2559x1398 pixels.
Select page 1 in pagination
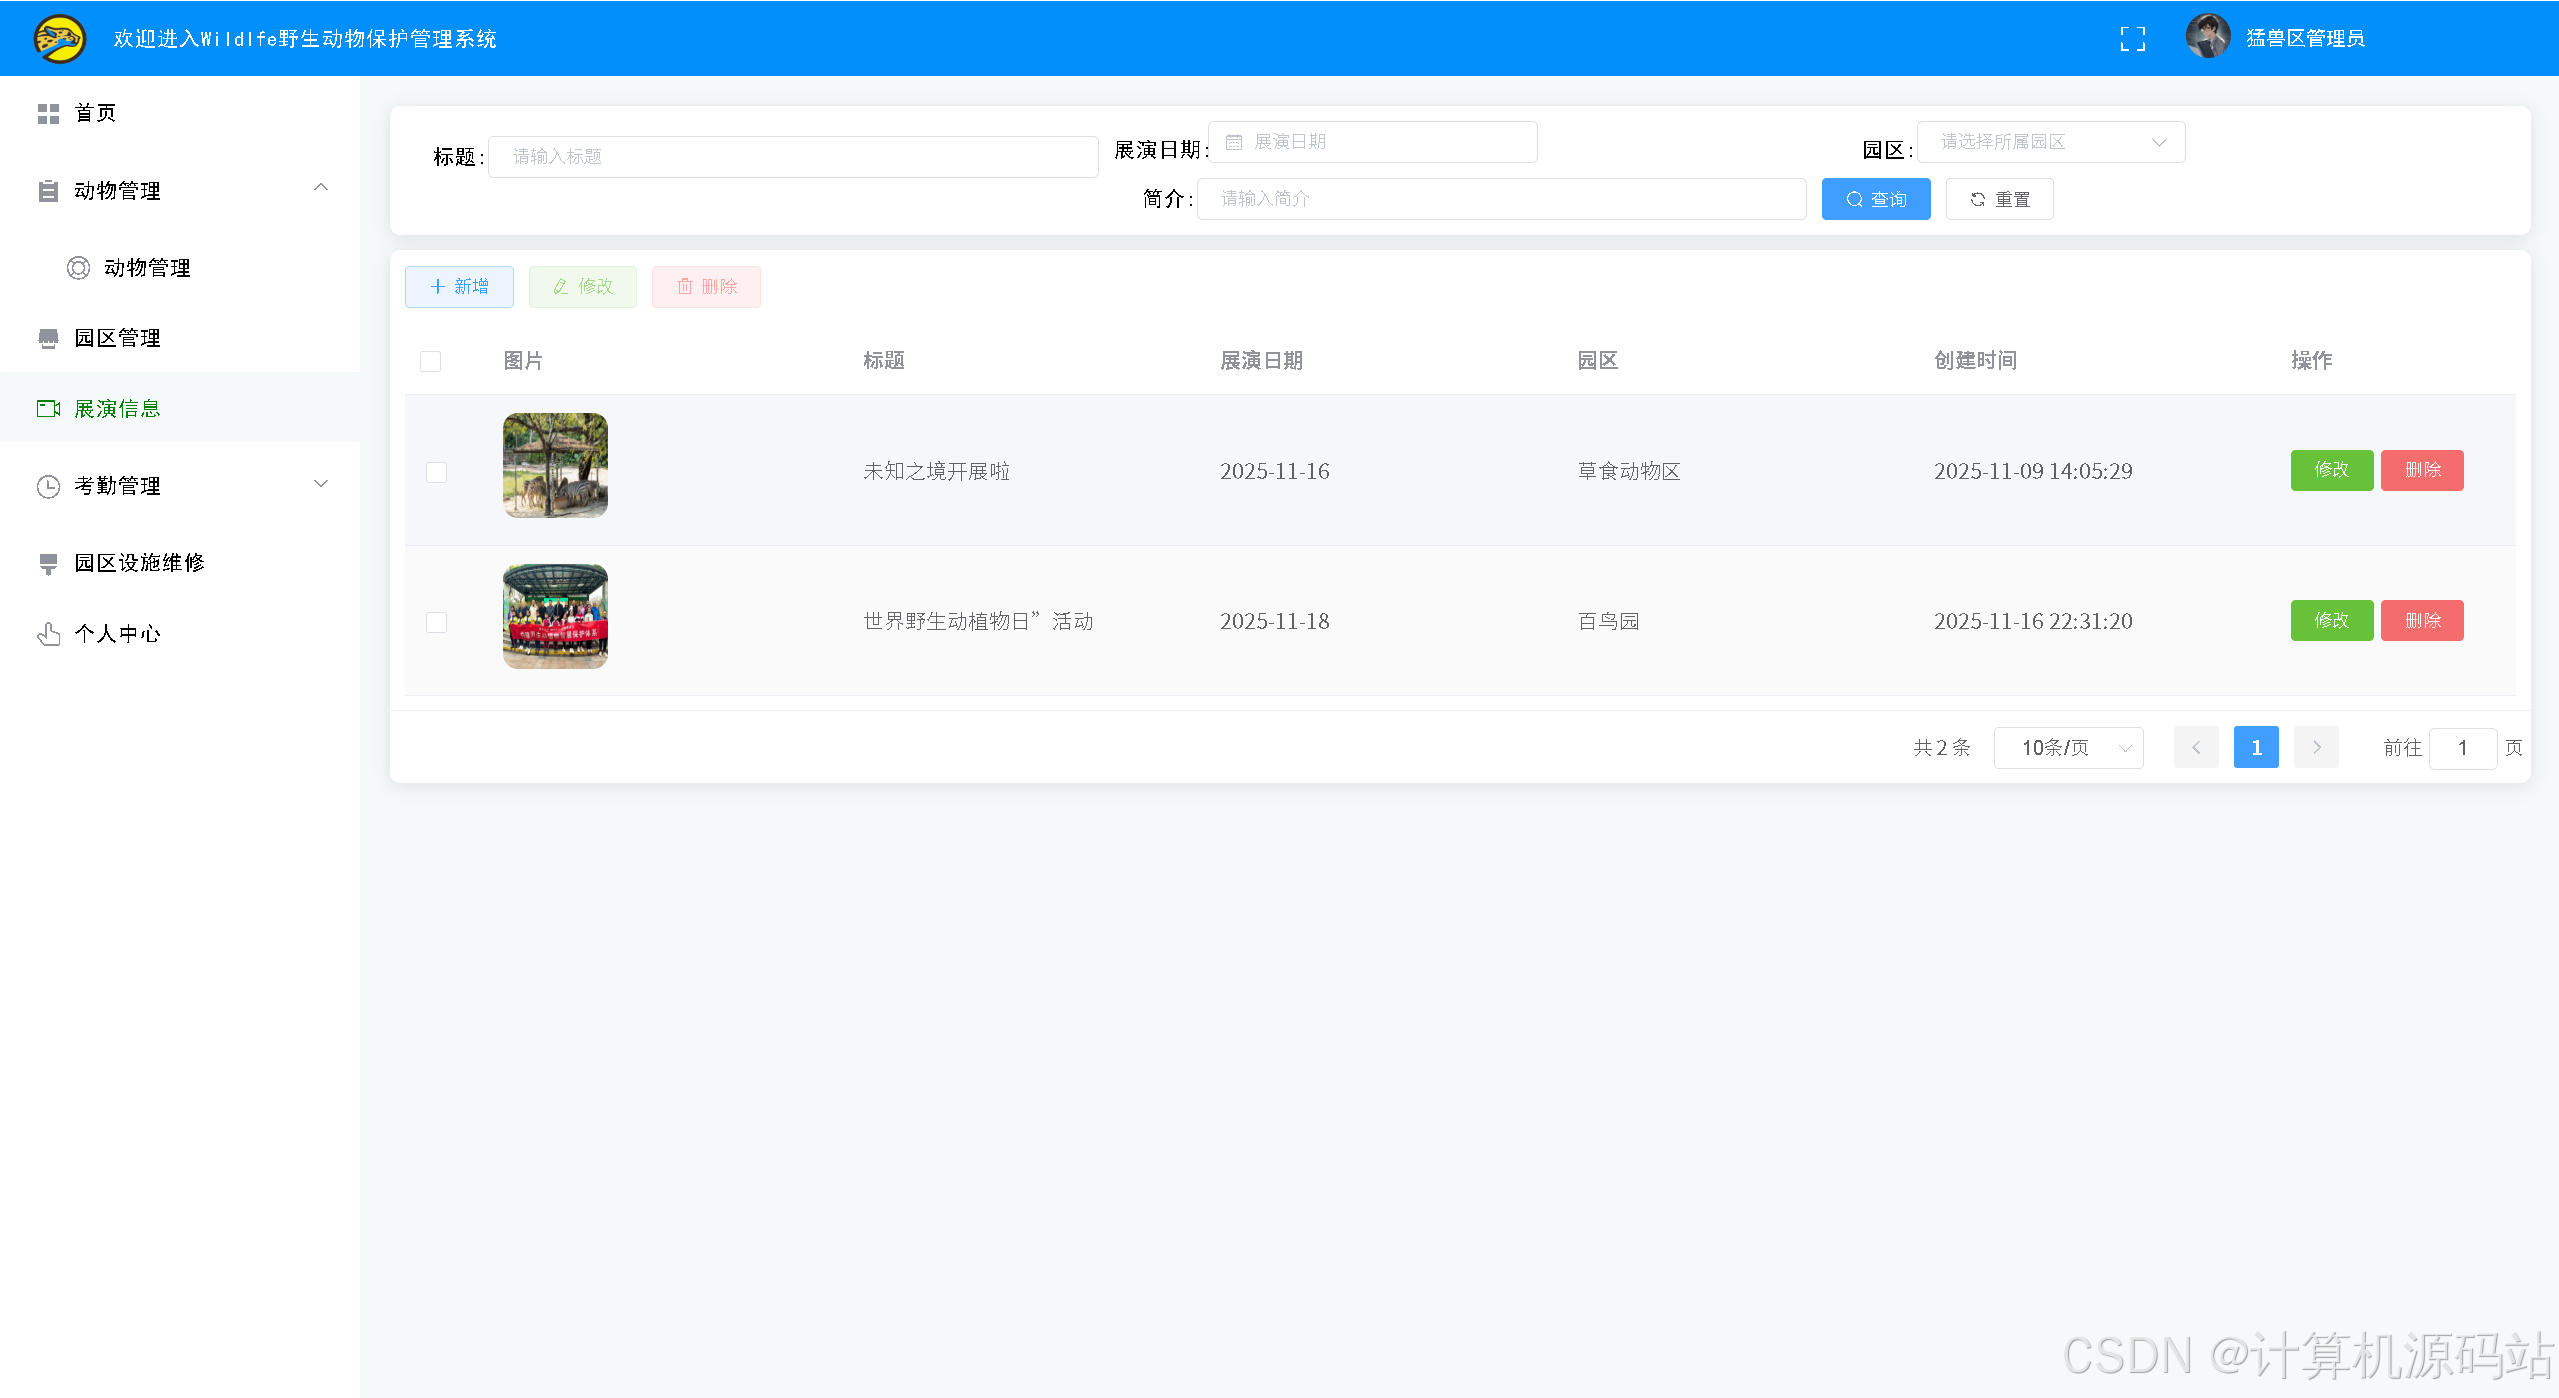coord(2256,747)
